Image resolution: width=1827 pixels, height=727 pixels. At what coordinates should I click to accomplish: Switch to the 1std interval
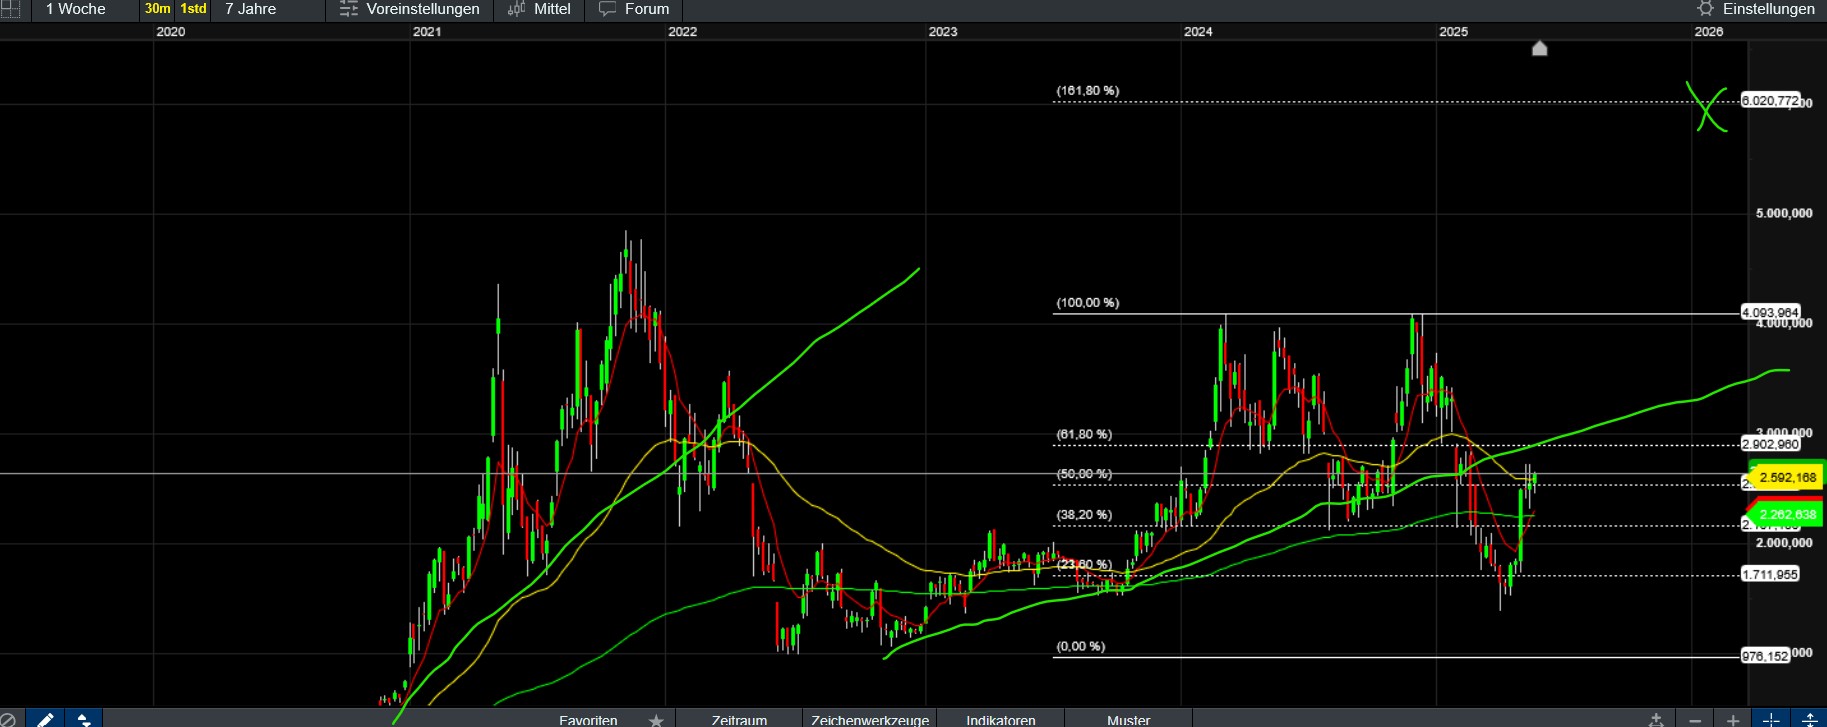(193, 9)
